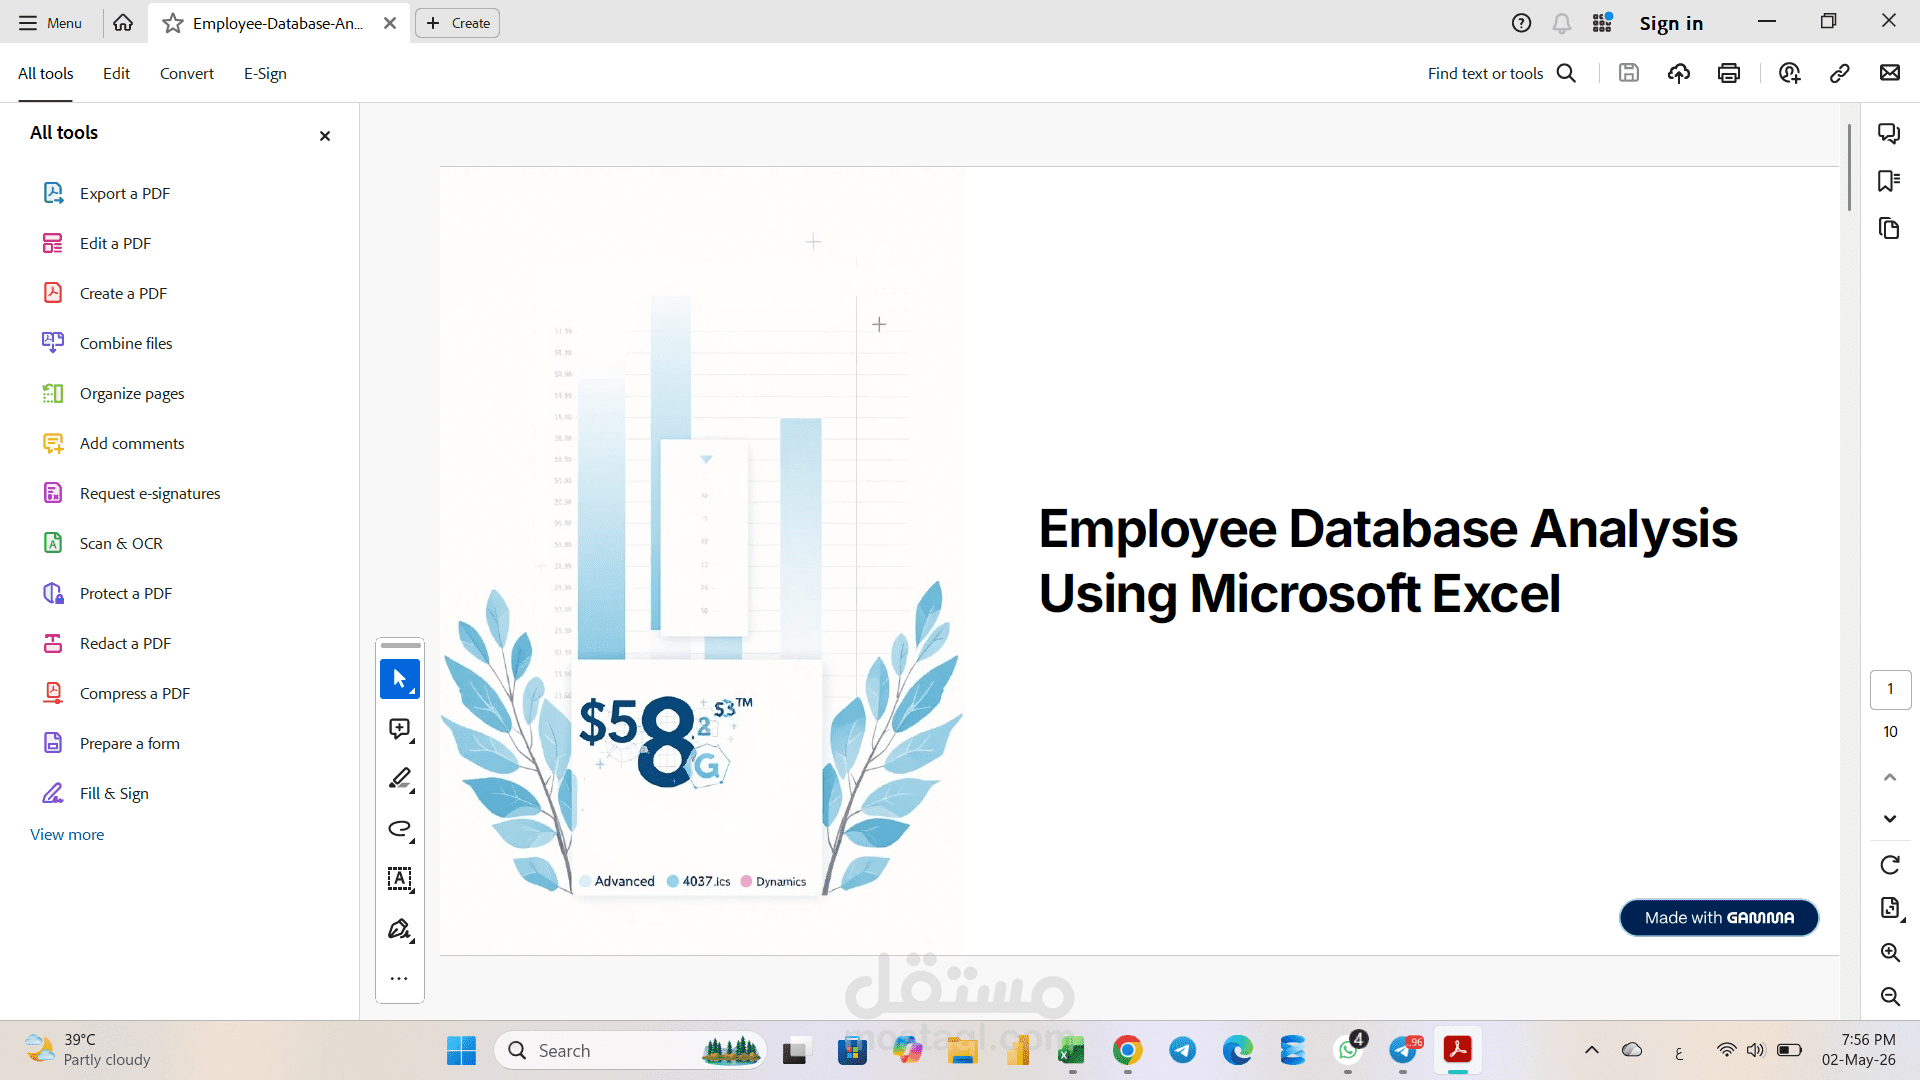This screenshot has width=1920, height=1080.
Task: Click the document vertical scrollbar
Action: point(1849,166)
